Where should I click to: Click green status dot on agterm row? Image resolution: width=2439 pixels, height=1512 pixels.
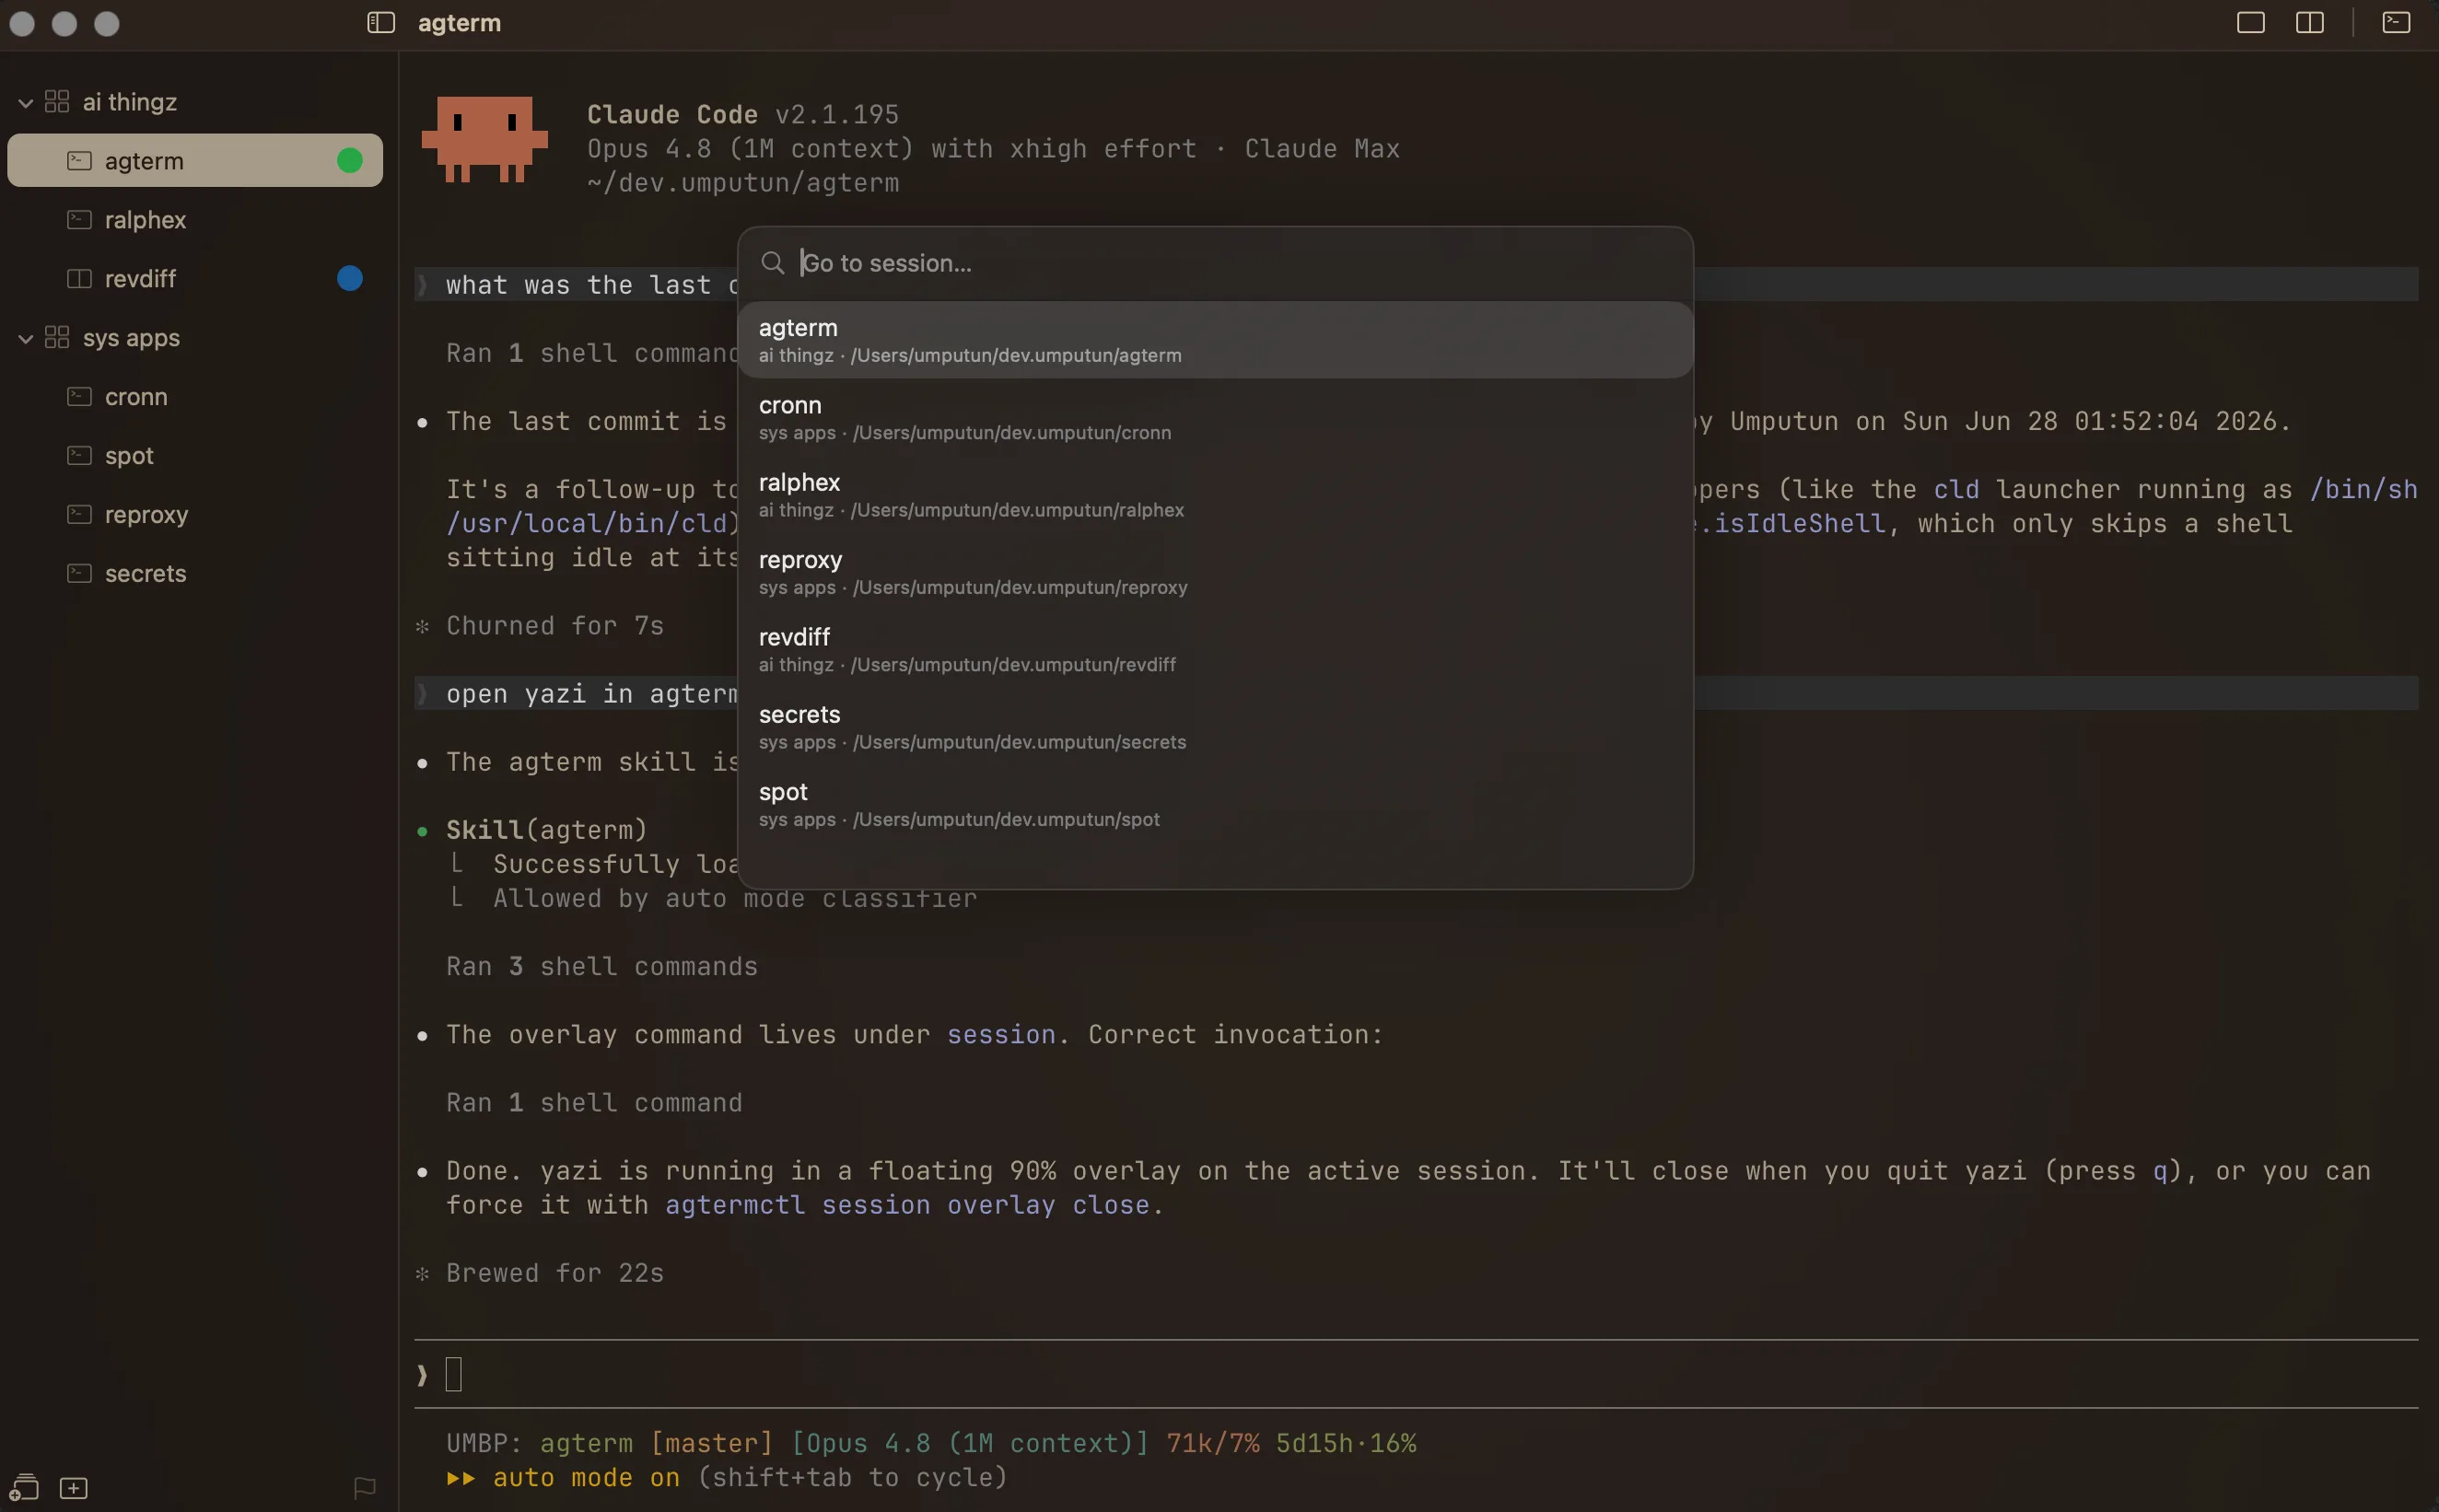pyautogui.click(x=350, y=160)
